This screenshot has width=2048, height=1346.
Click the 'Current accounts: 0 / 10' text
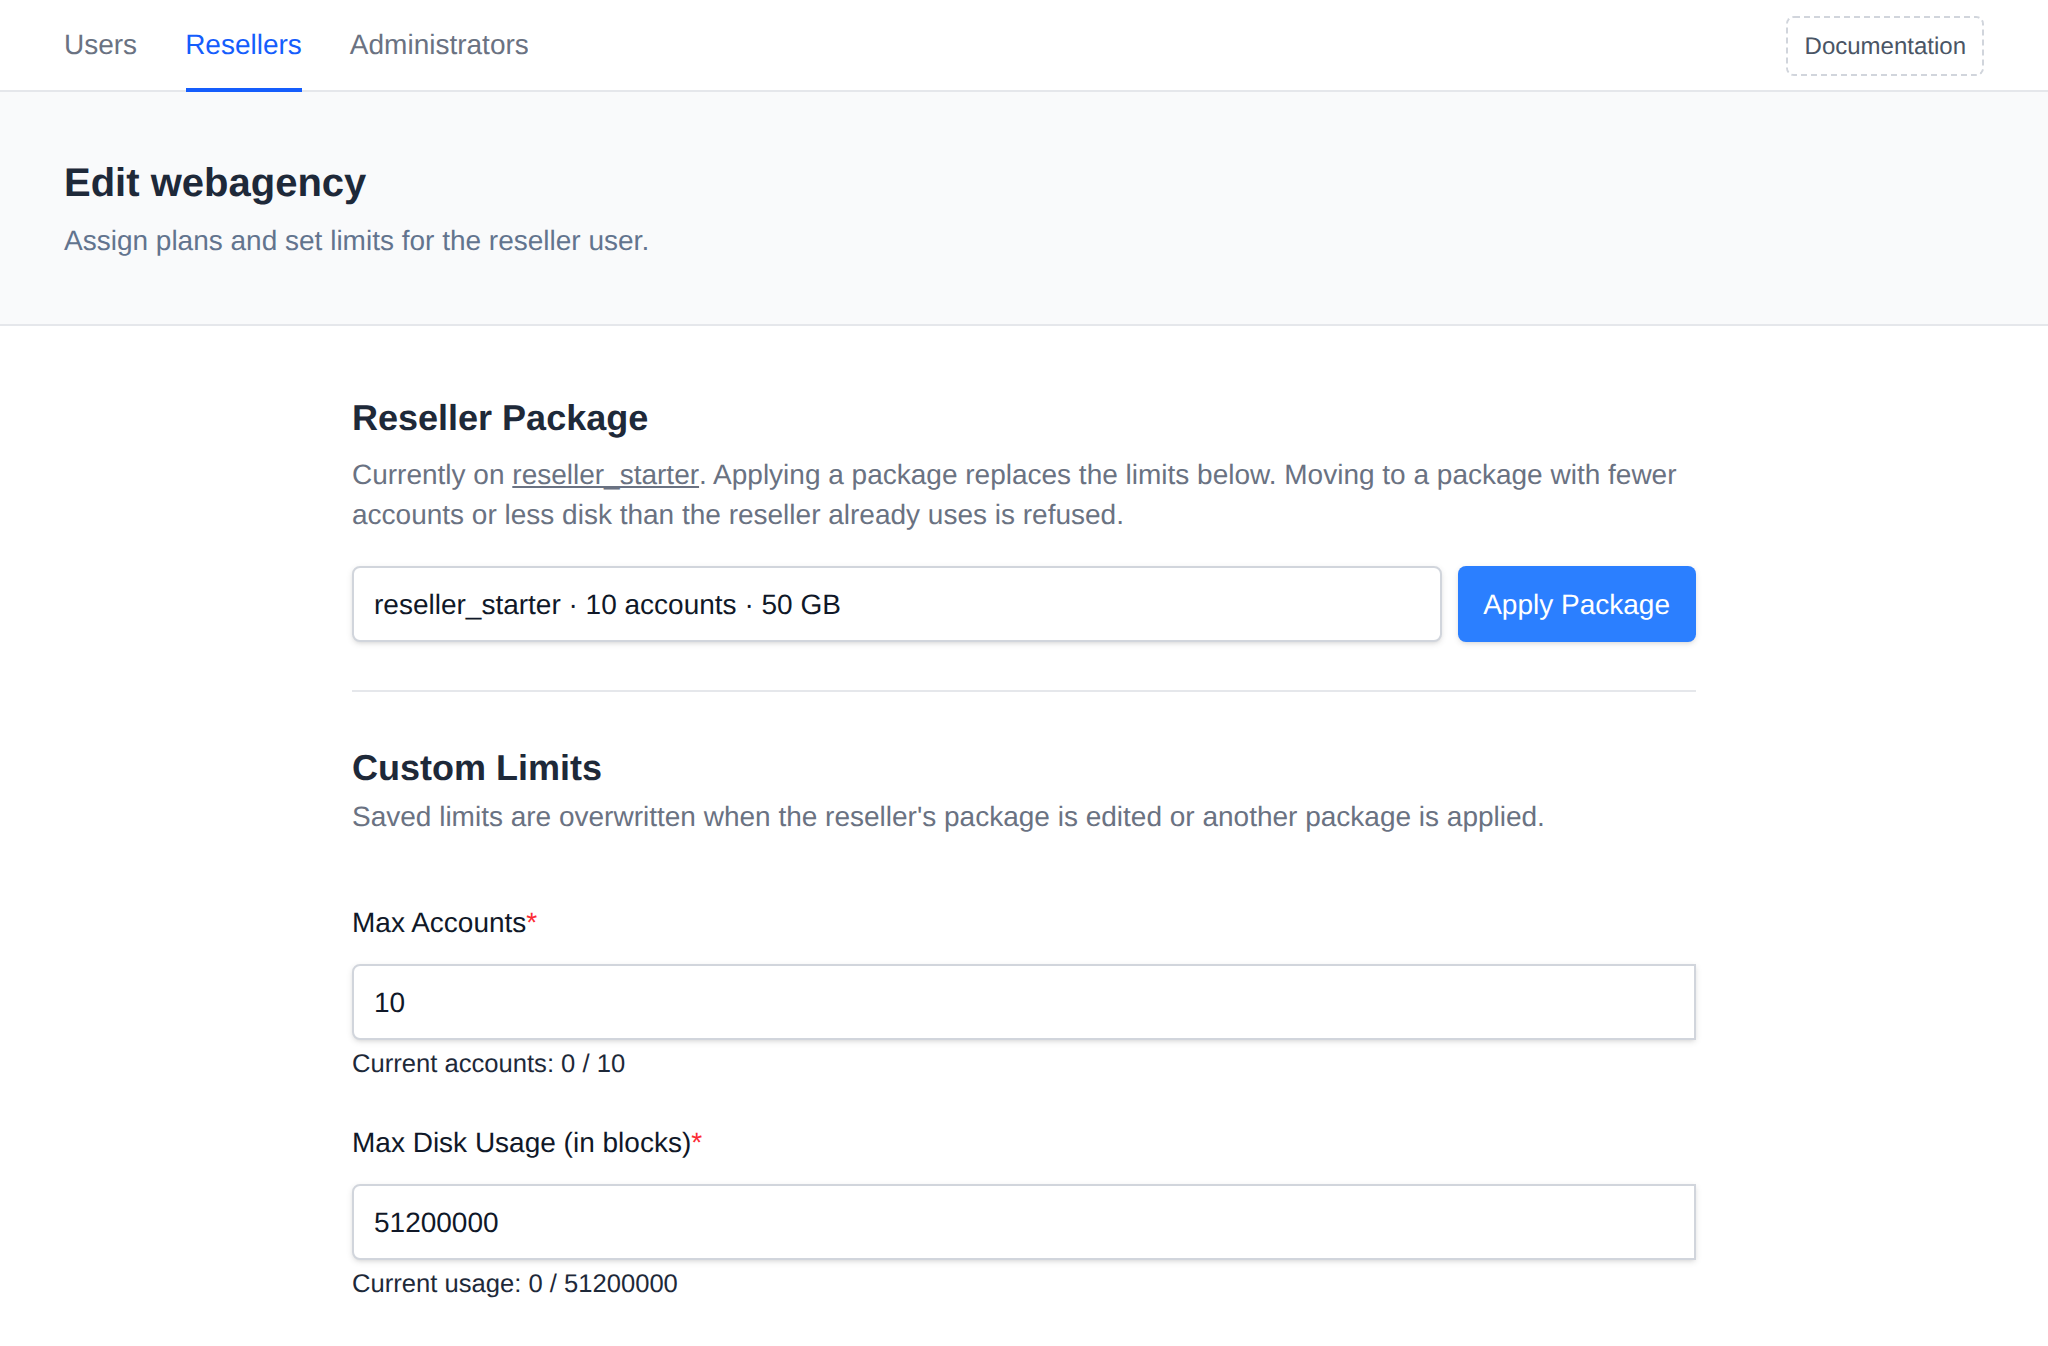pos(488,1063)
